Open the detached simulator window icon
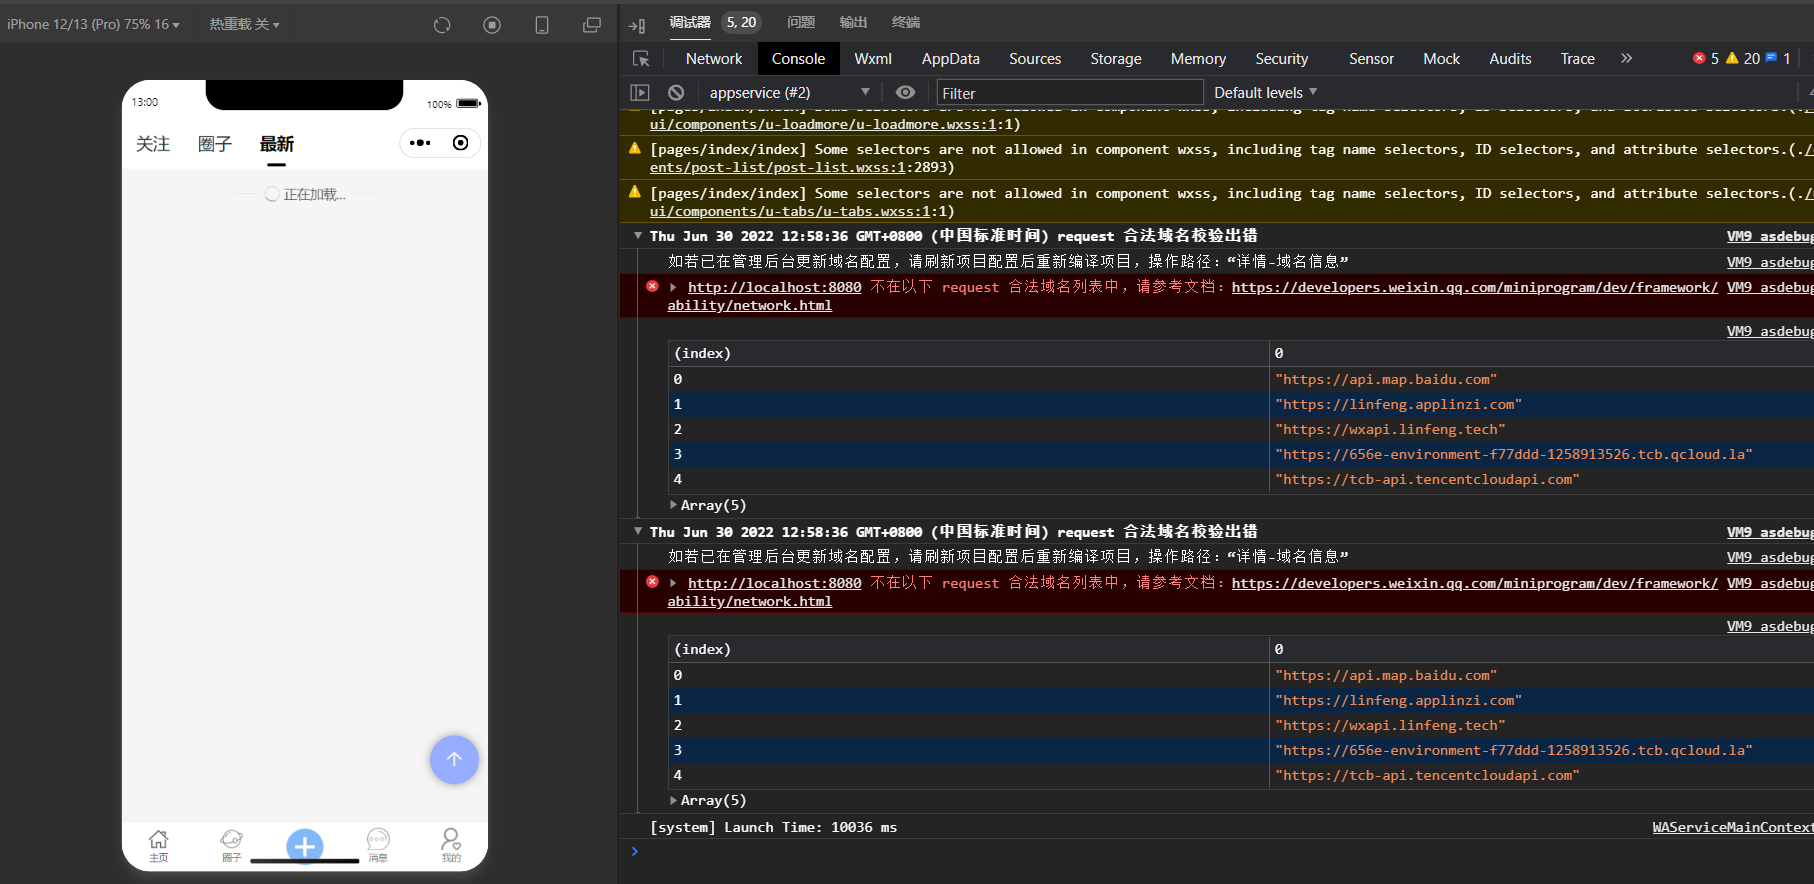Image resolution: width=1814 pixels, height=884 pixels. (x=592, y=25)
